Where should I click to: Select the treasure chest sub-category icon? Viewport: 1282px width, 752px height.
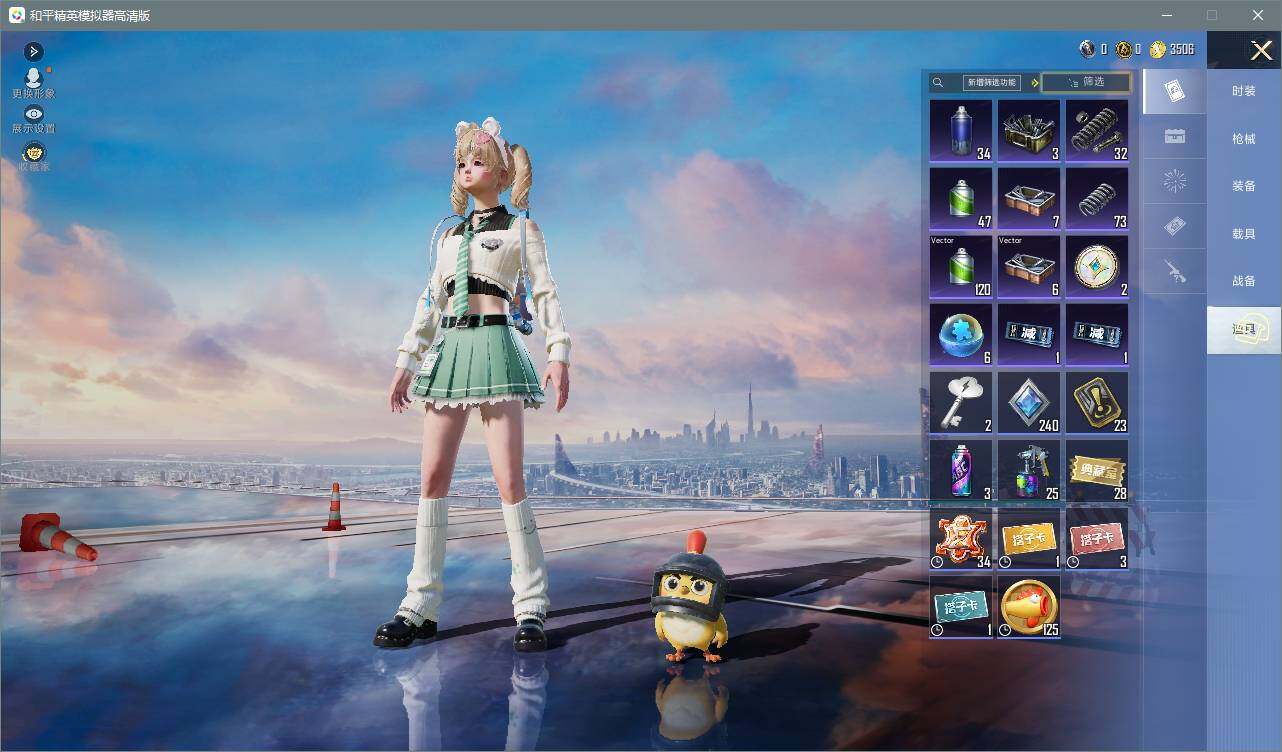coord(1175,137)
